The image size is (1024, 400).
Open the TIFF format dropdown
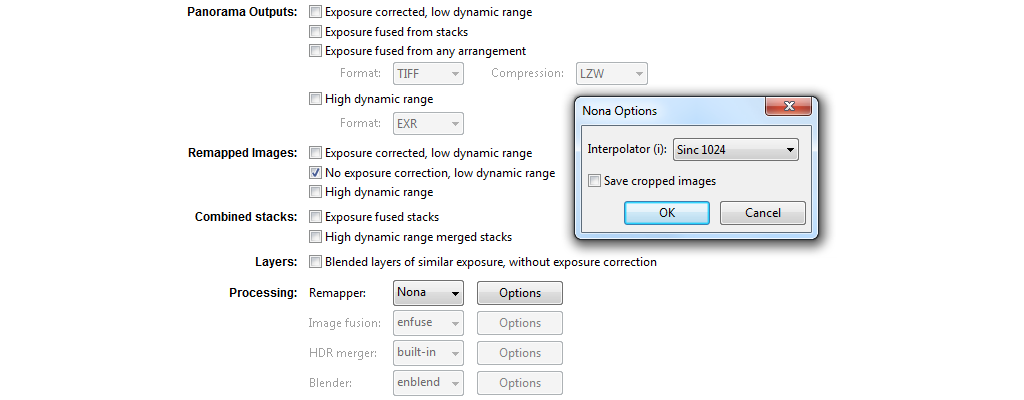click(x=428, y=74)
